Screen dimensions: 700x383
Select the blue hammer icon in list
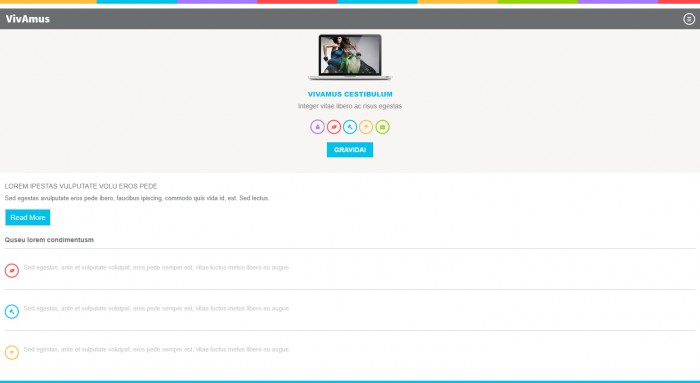coord(12,312)
